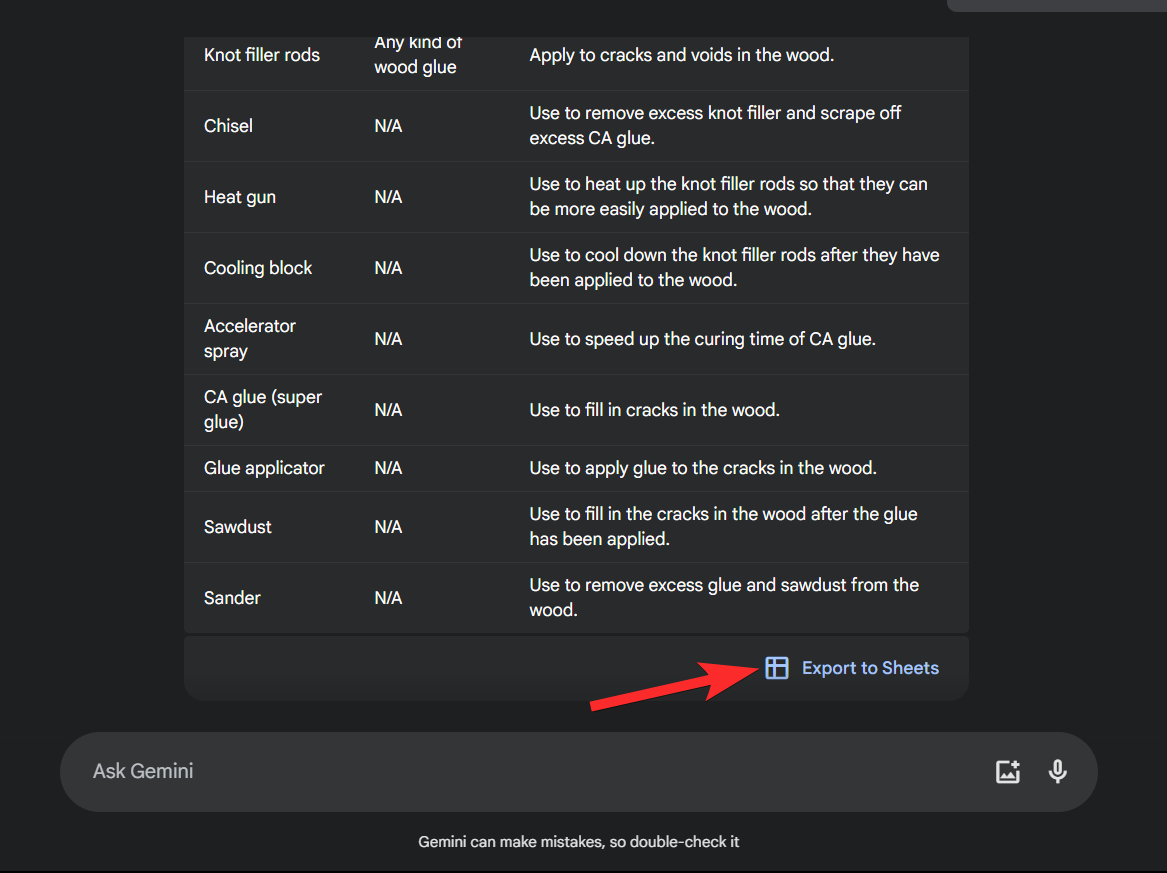
Task: Select the Chisel cell in the table
Action: pyautogui.click(x=228, y=126)
